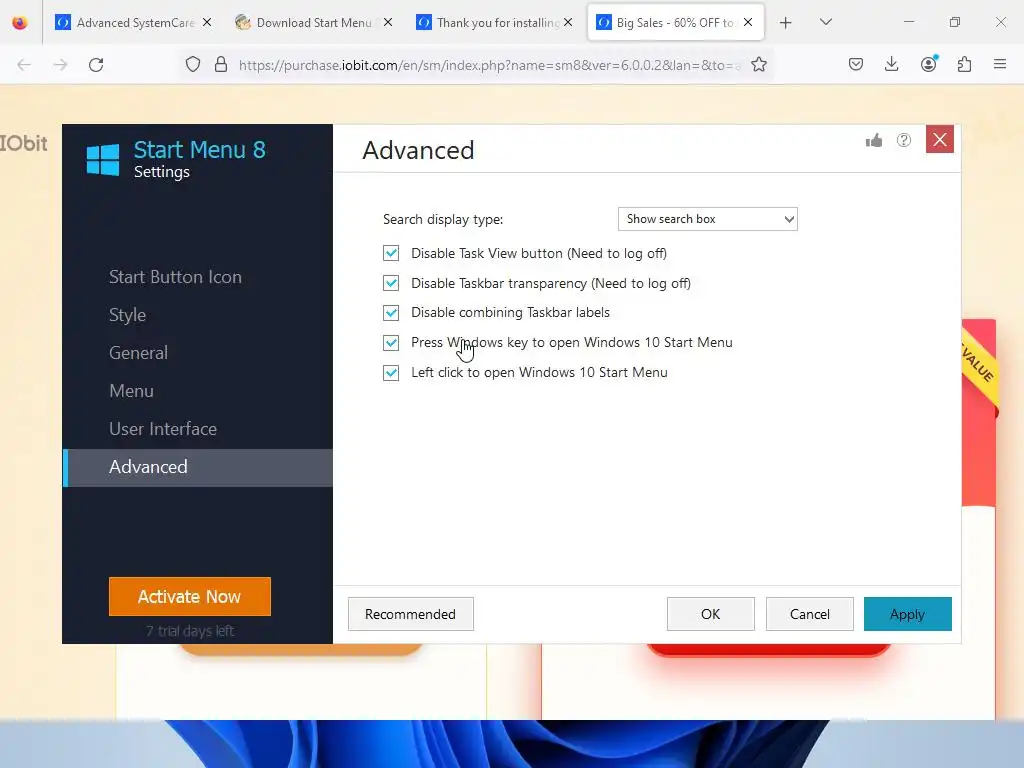The height and width of the screenshot is (768, 1024).
Task: Close the Big Sales tab
Action: pos(748,22)
